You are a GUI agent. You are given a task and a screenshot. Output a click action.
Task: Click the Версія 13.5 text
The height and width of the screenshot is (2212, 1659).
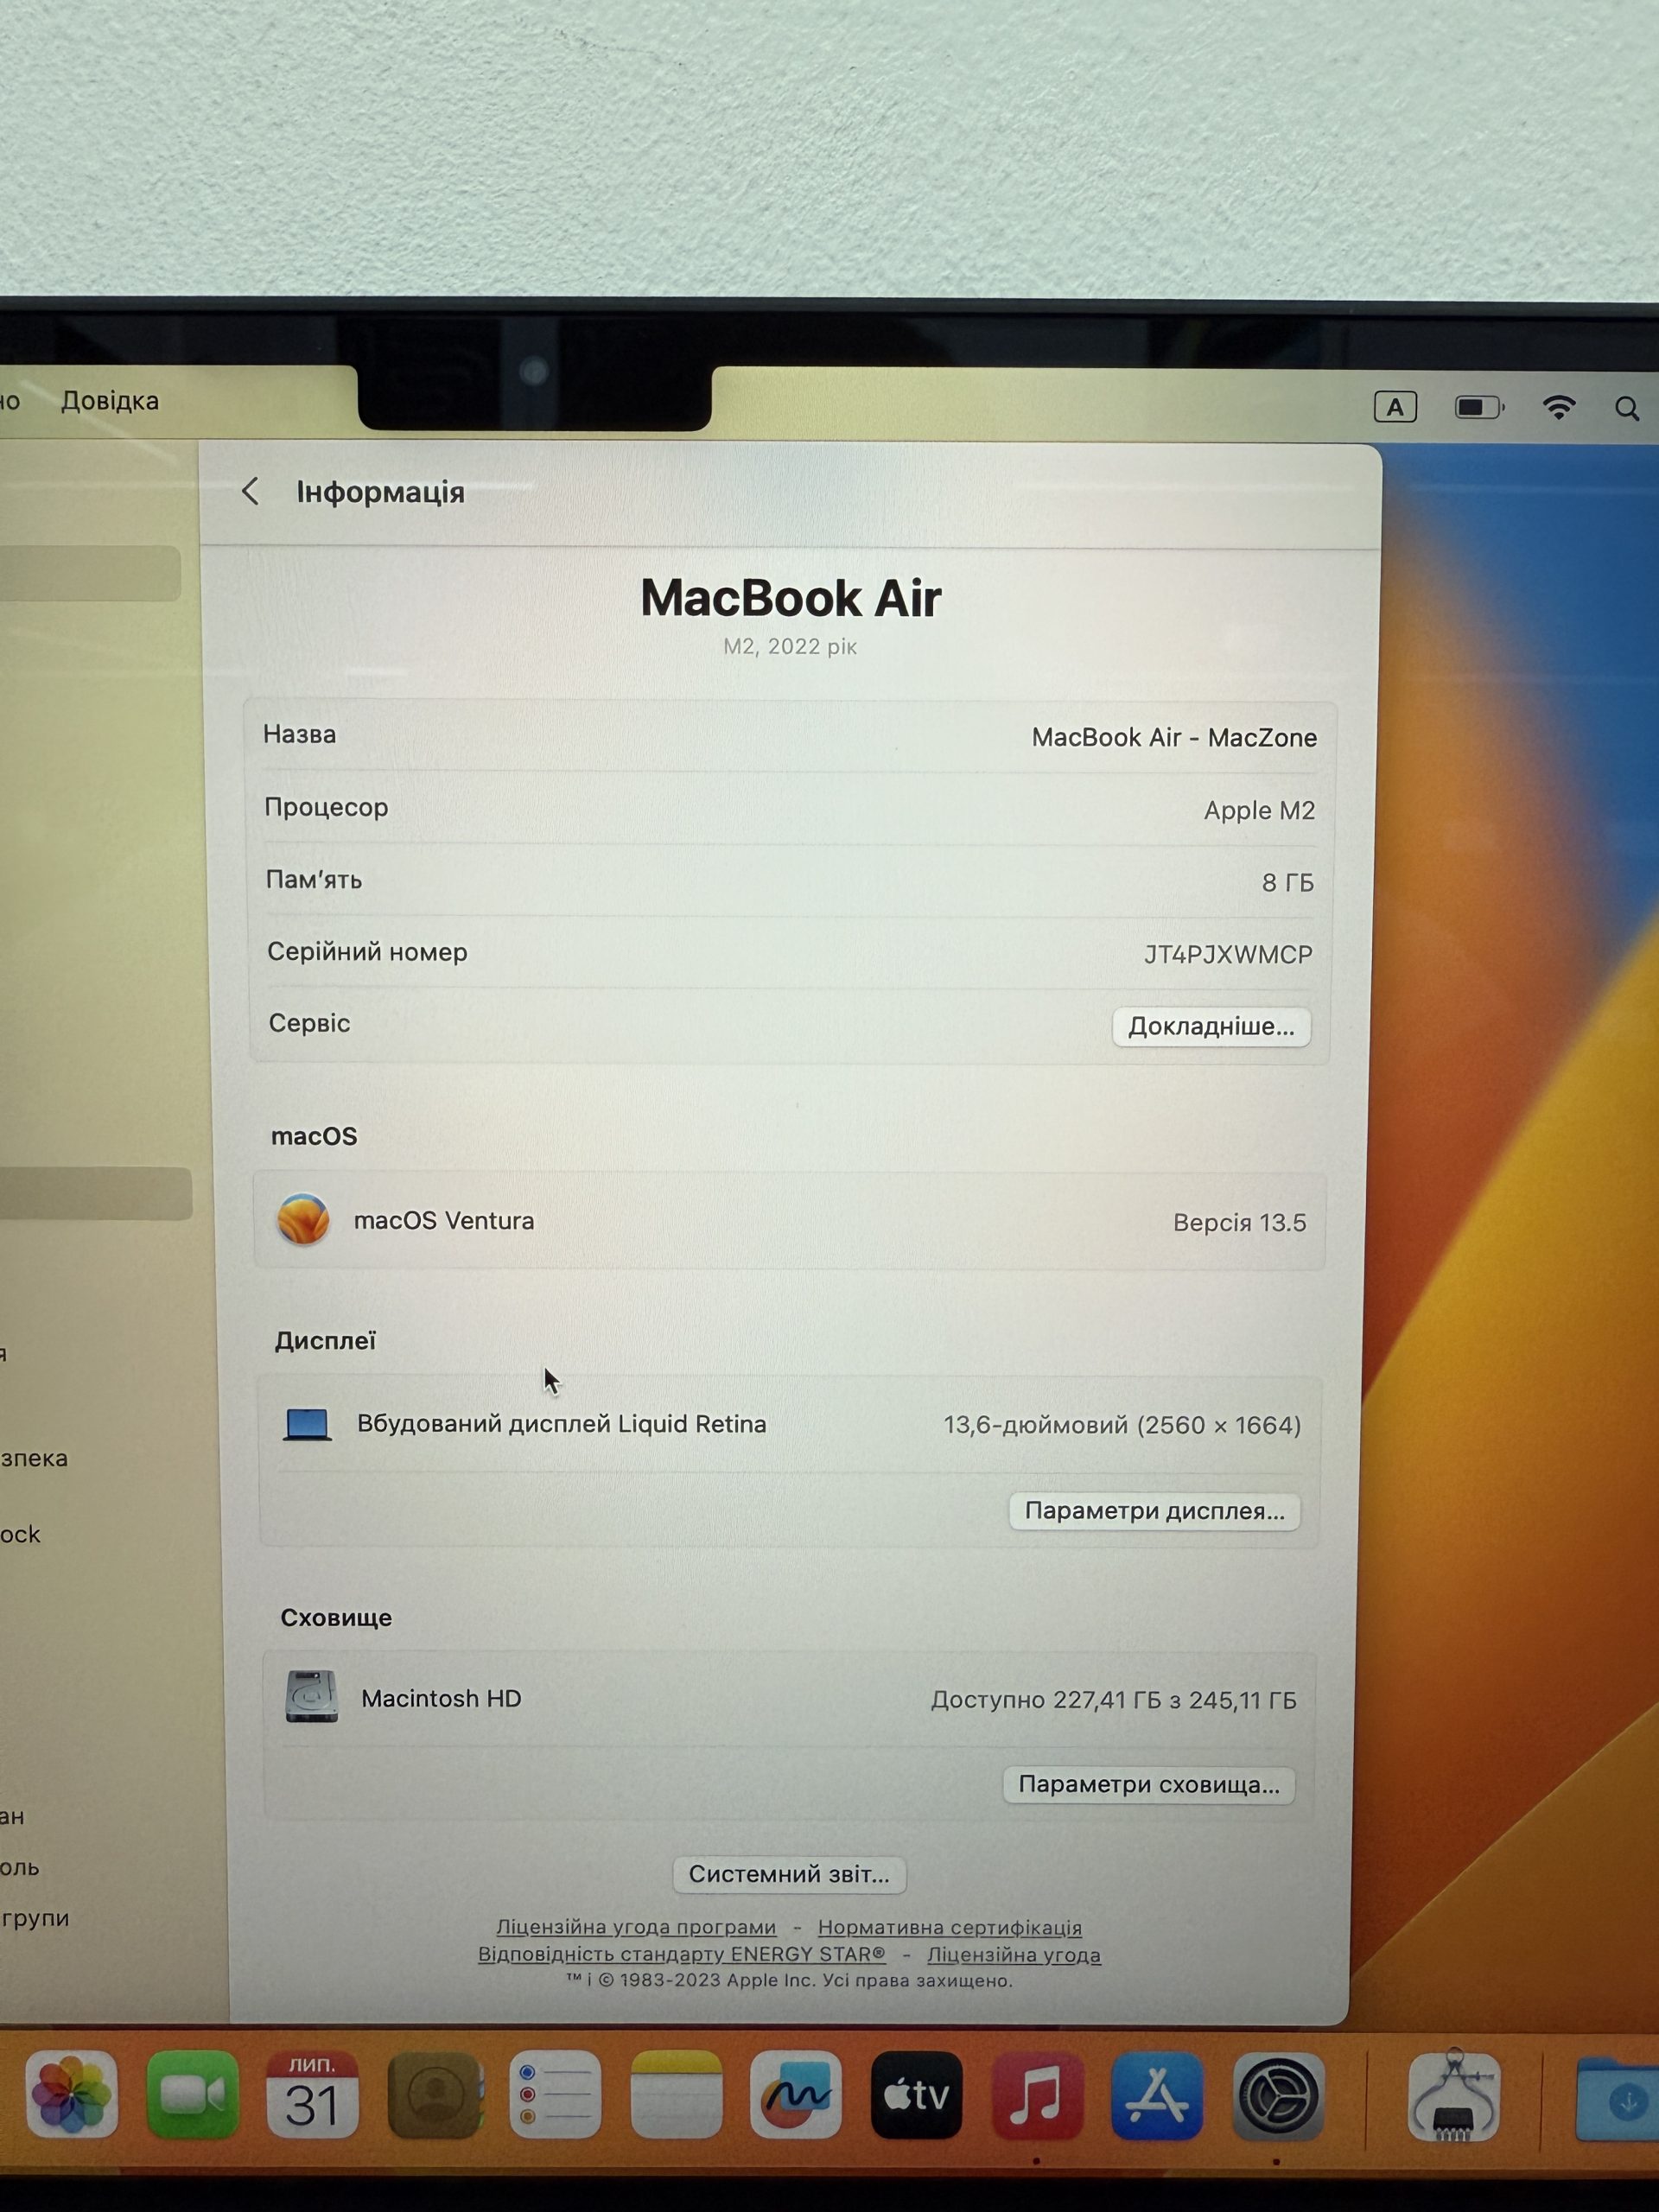pos(1240,1223)
